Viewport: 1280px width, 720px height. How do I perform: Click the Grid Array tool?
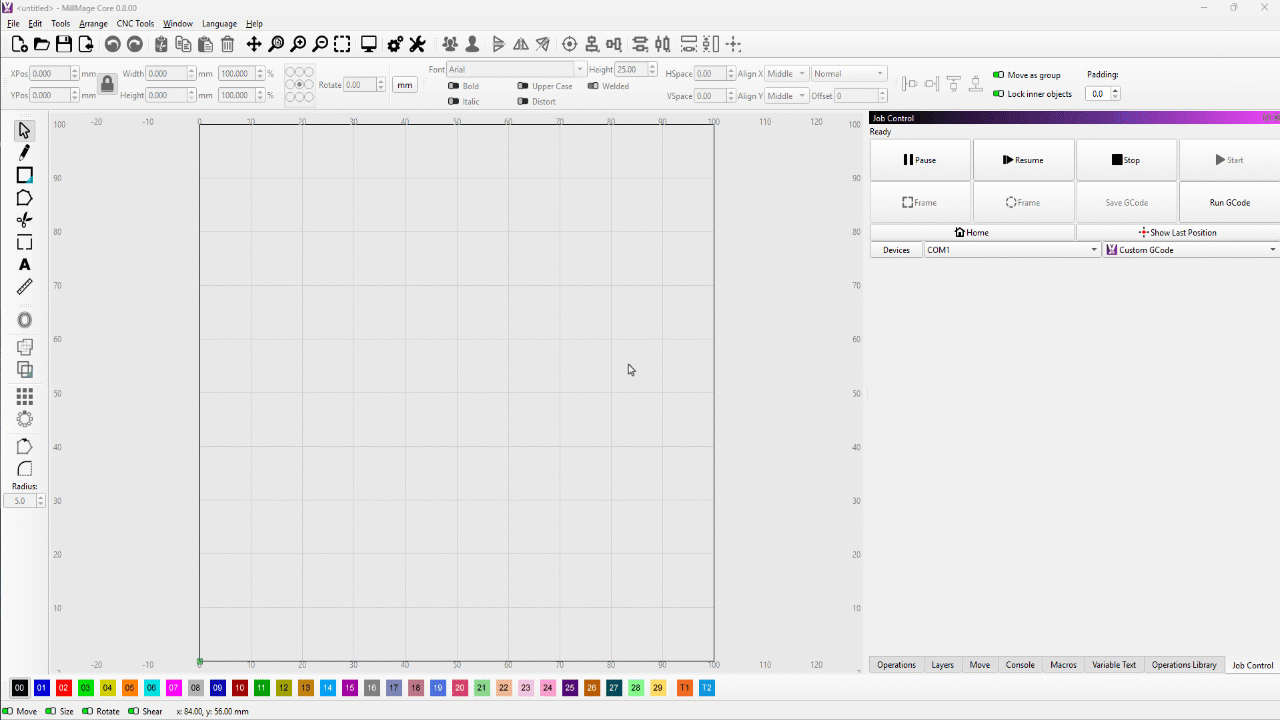[25, 396]
